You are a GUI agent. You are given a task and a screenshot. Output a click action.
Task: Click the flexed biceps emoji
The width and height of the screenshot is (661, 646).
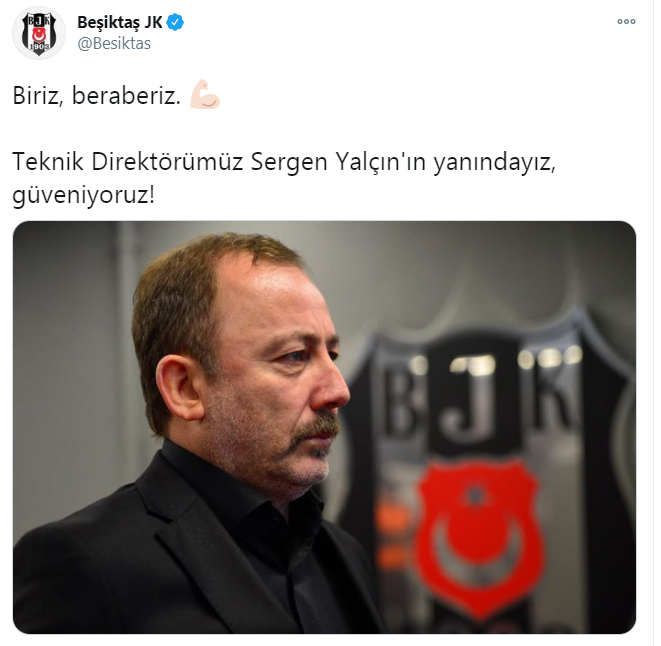(x=205, y=94)
